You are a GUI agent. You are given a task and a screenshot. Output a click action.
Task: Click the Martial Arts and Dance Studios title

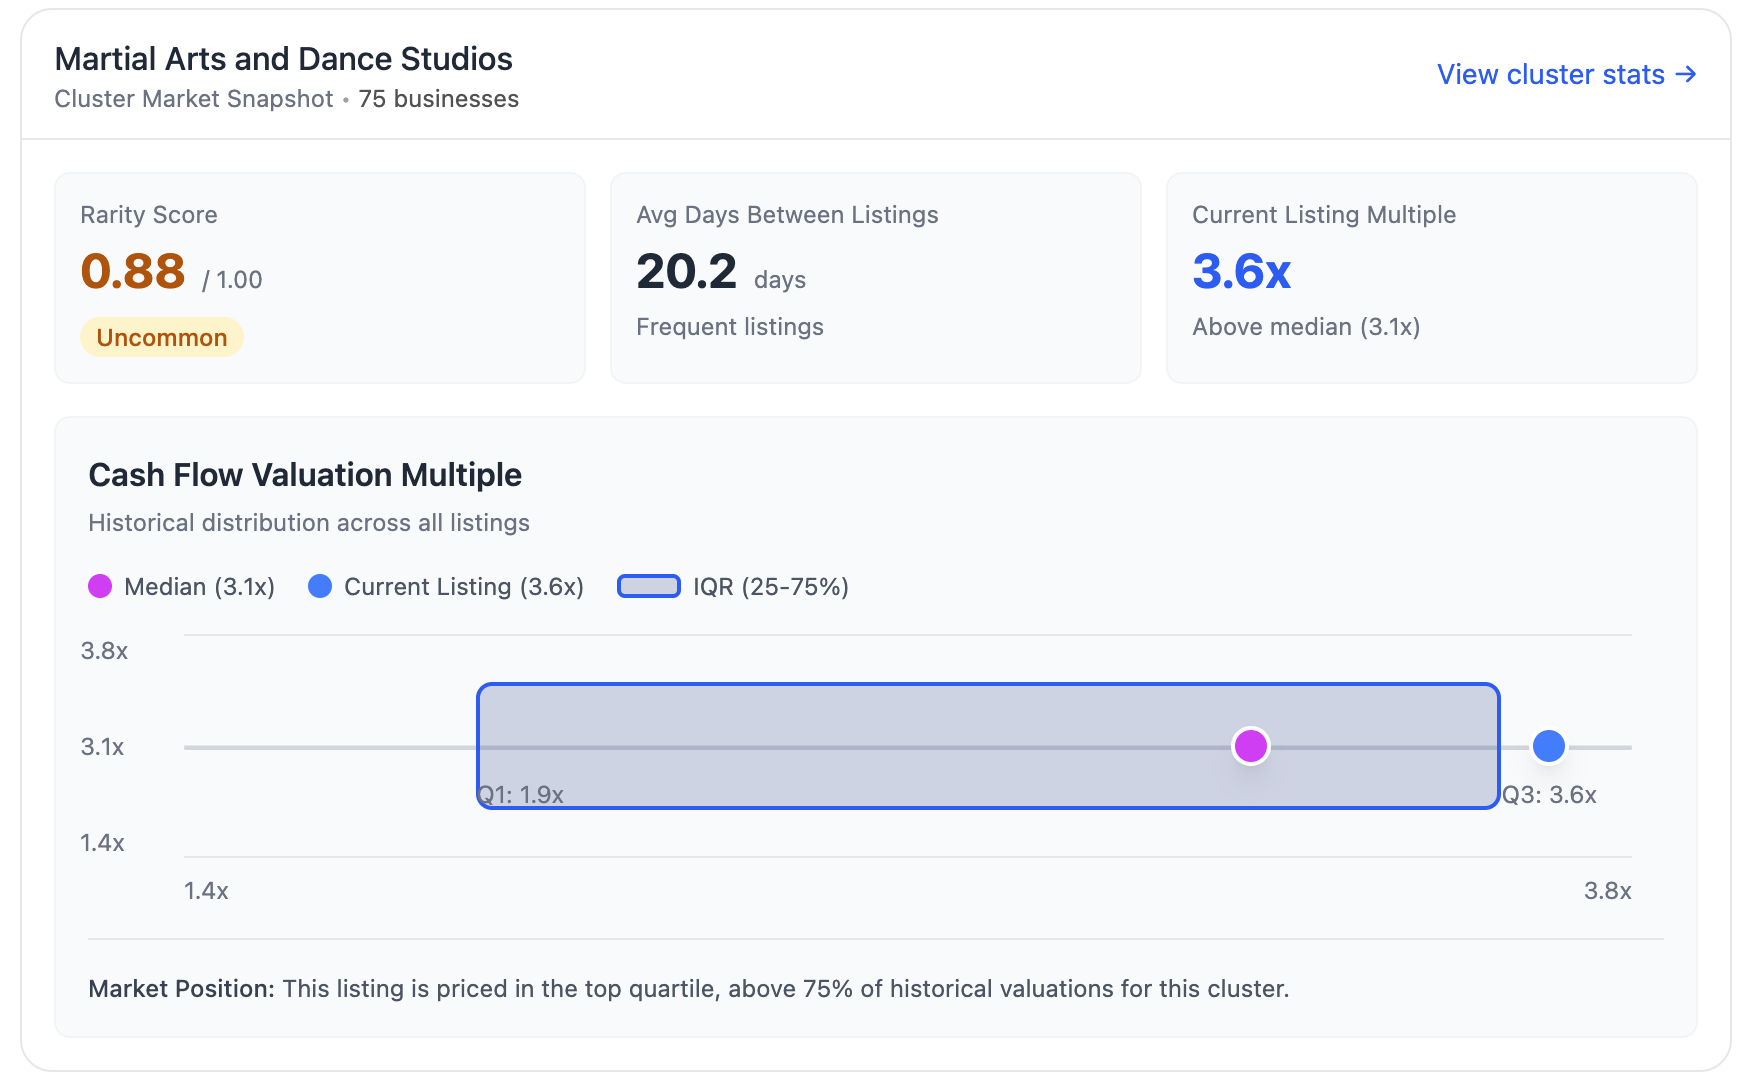click(x=283, y=59)
